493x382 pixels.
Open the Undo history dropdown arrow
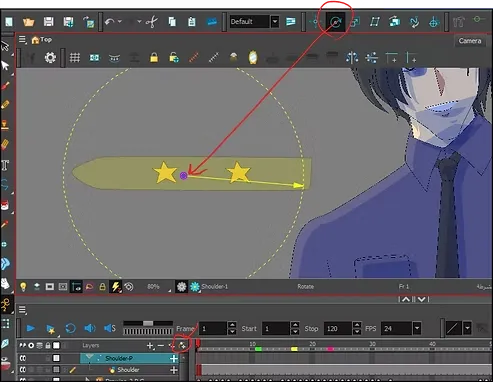pyautogui.click(x=120, y=22)
